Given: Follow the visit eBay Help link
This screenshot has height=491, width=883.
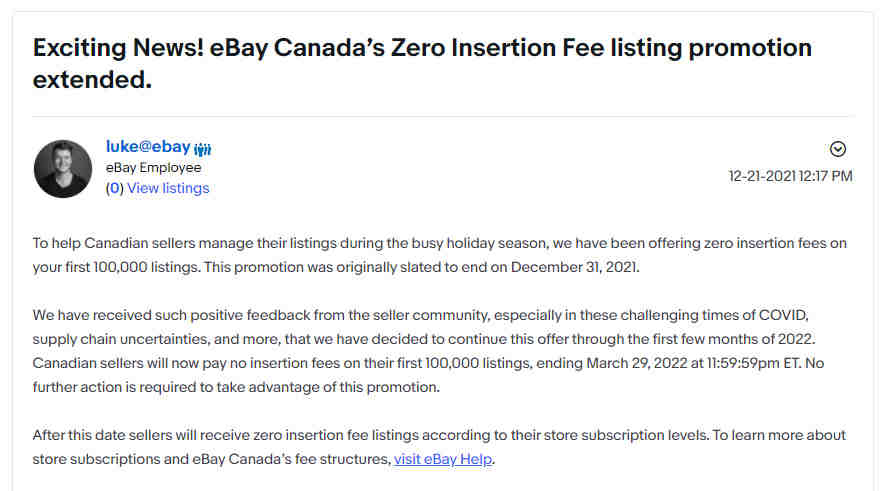Looking at the screenshot, I should click(443, 459).
